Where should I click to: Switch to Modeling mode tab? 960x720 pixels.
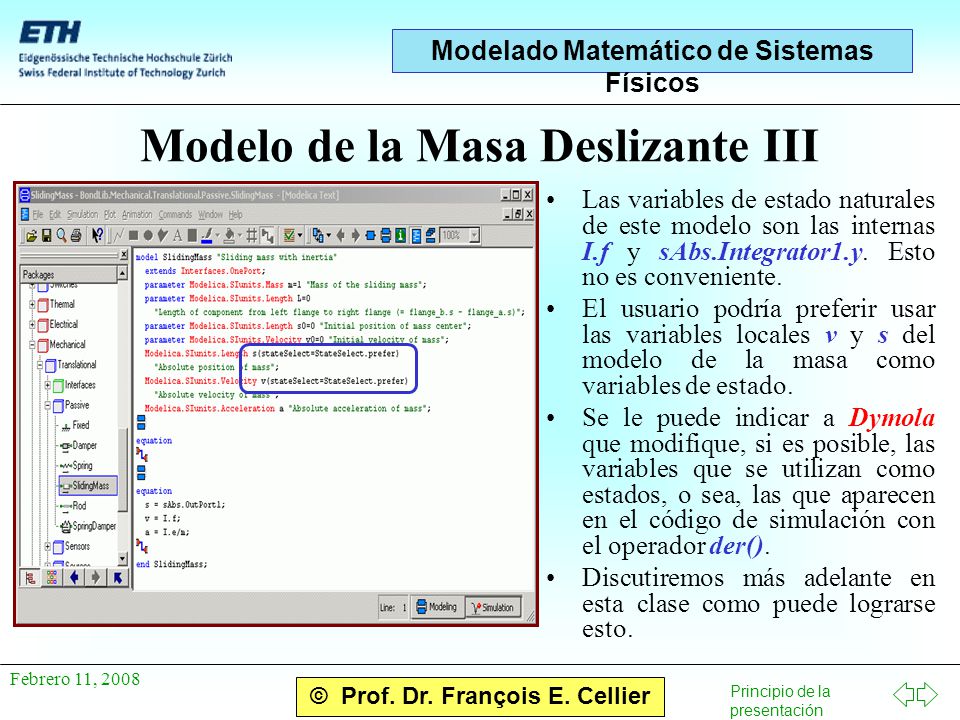pos(437,607)
